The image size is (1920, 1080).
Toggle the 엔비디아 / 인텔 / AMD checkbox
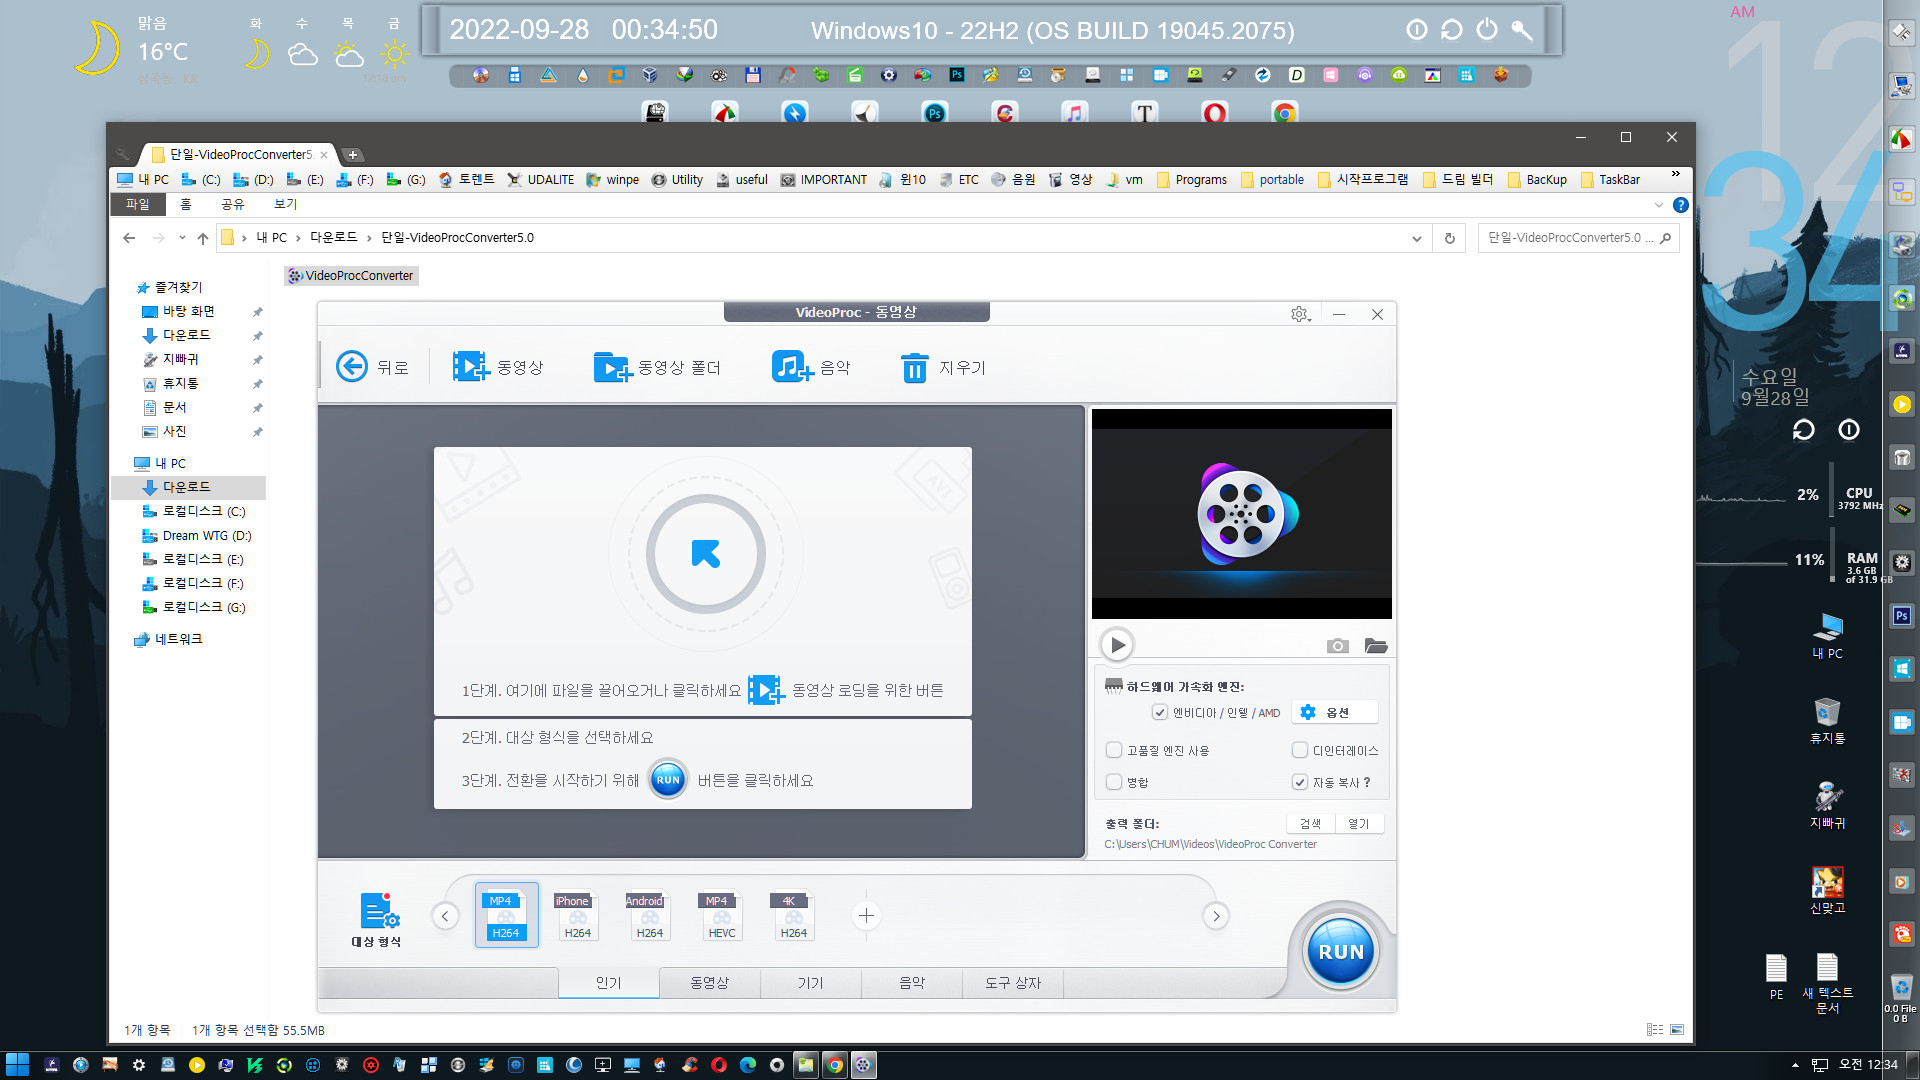point(1160,712)
